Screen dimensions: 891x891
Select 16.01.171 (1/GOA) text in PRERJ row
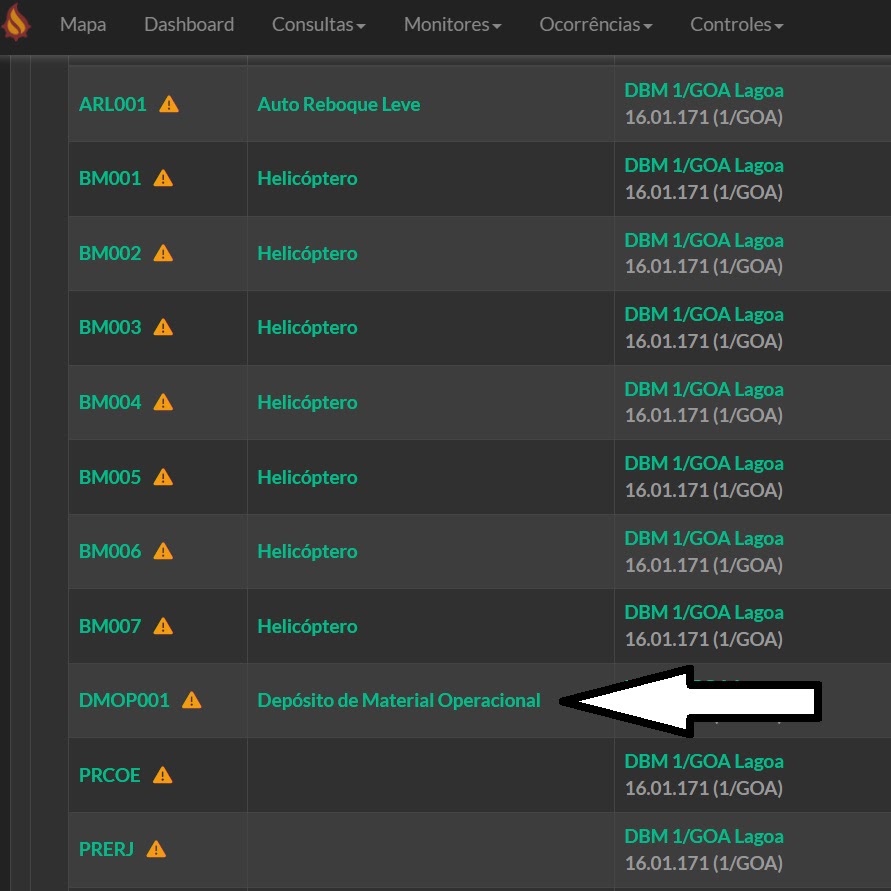click(703, 863)
